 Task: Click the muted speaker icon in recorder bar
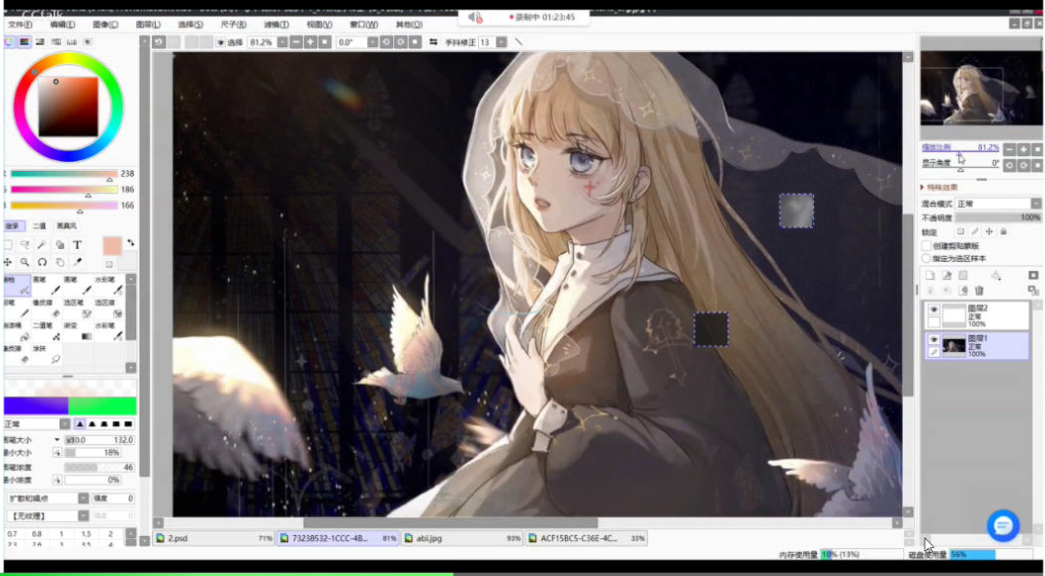coord(474,17)
